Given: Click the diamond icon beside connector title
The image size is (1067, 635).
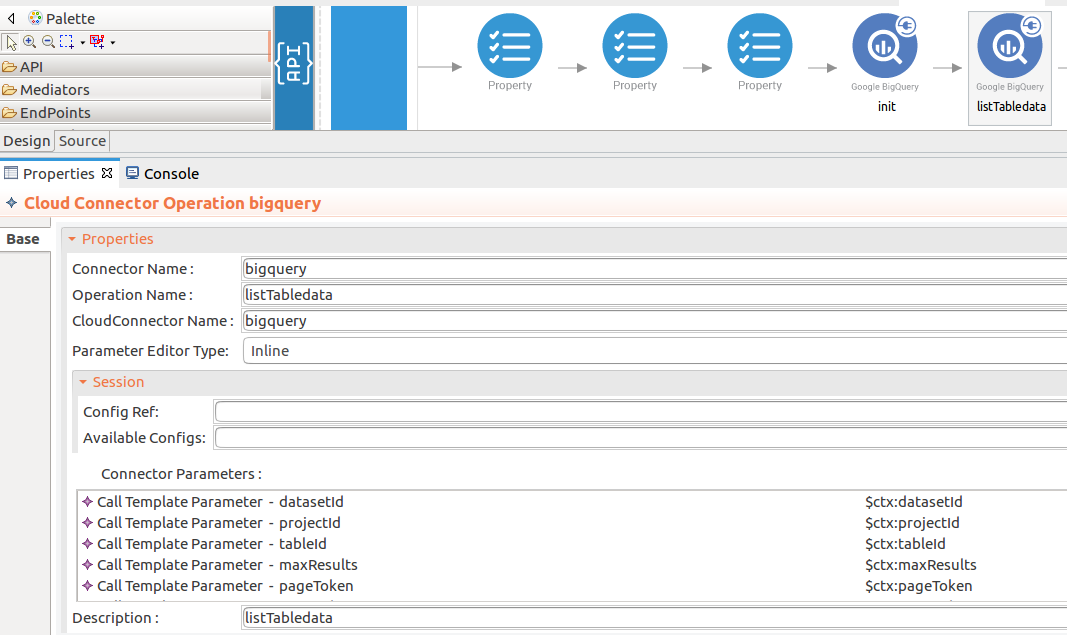Looking at the screenshot, I should (x=12, y=203).
